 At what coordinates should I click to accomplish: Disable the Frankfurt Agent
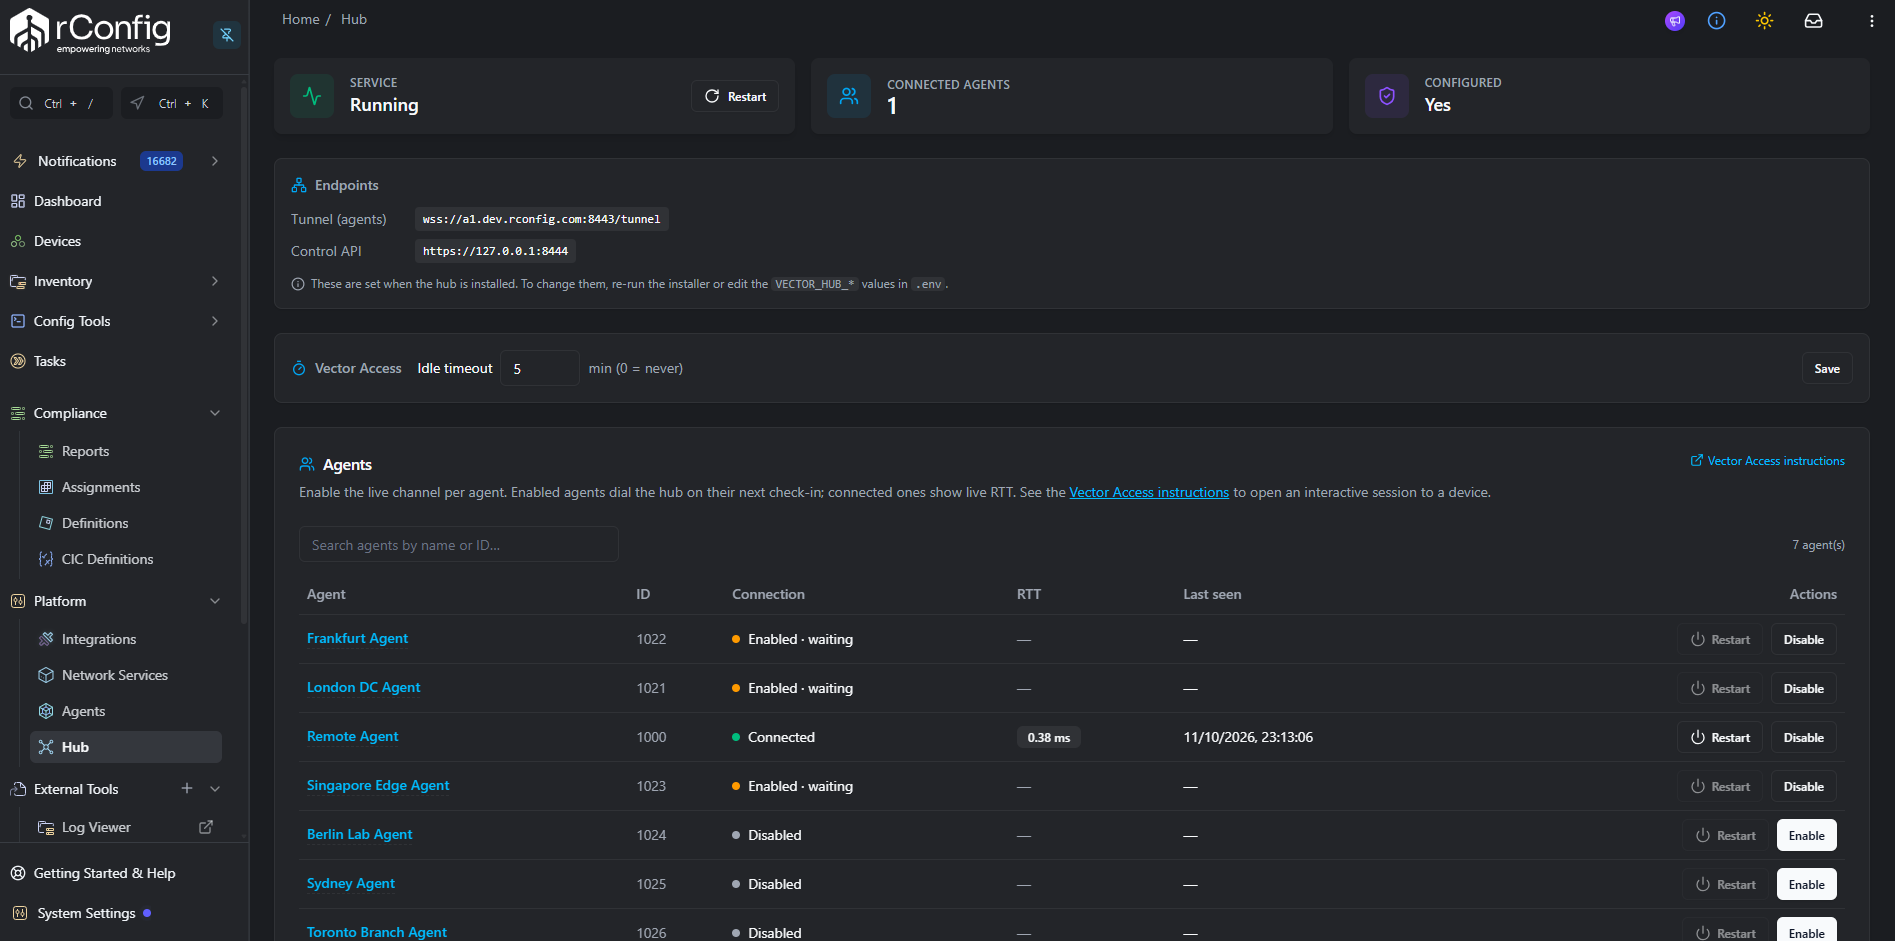(x=1804, y=639)
